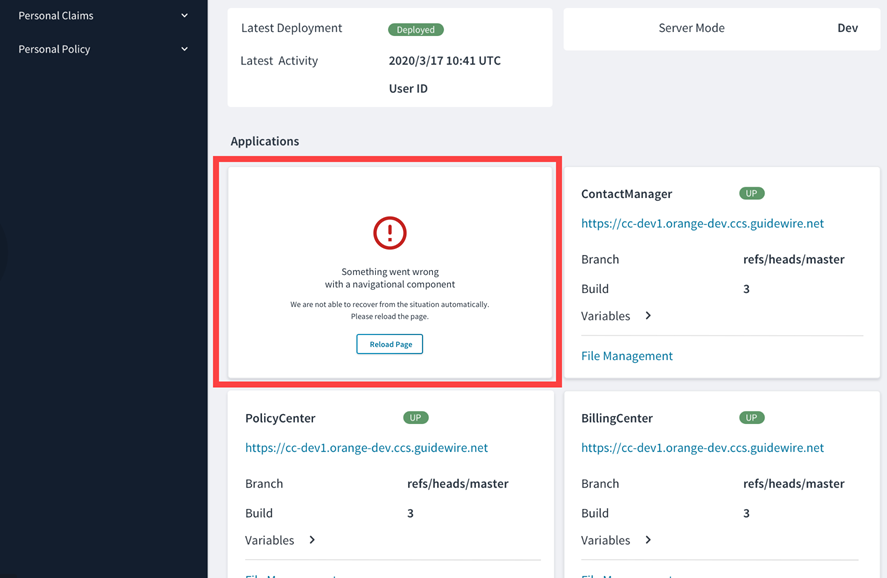Click the red error warning icon
Screen dimensions: 887x578
point(389,234)
